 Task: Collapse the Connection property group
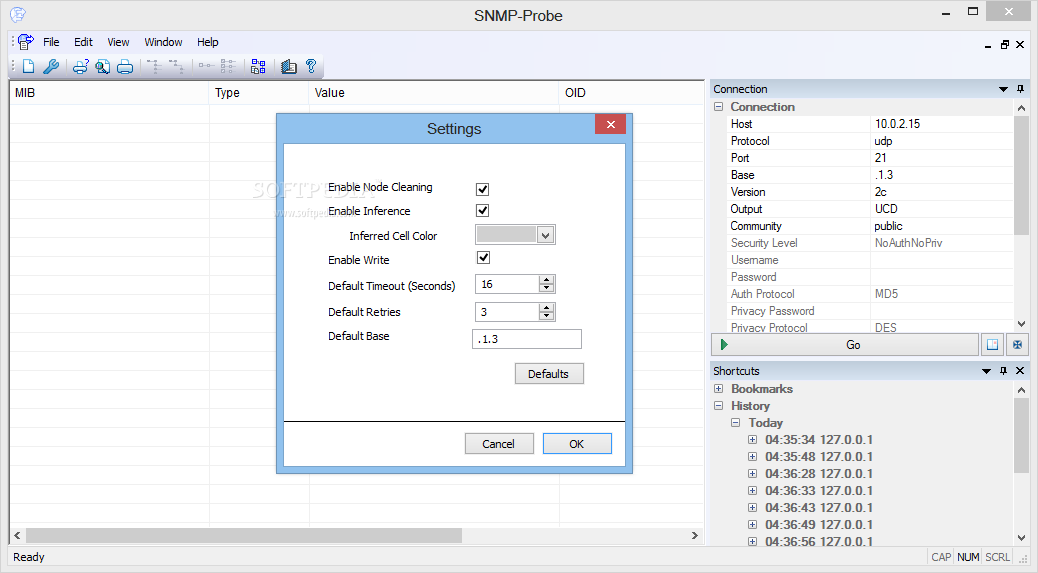(718, 107)
